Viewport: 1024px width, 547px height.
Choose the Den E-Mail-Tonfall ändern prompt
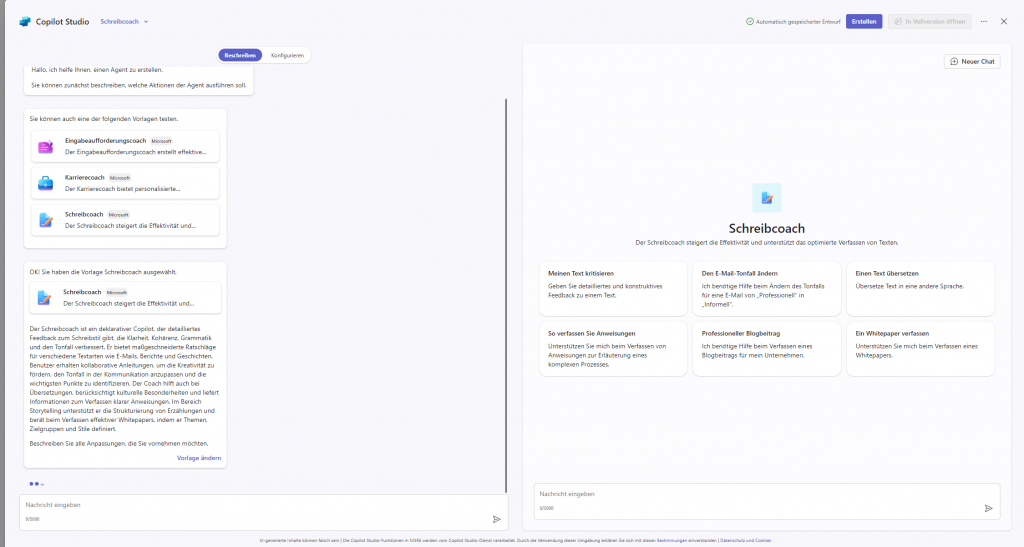tap(767, 289)
